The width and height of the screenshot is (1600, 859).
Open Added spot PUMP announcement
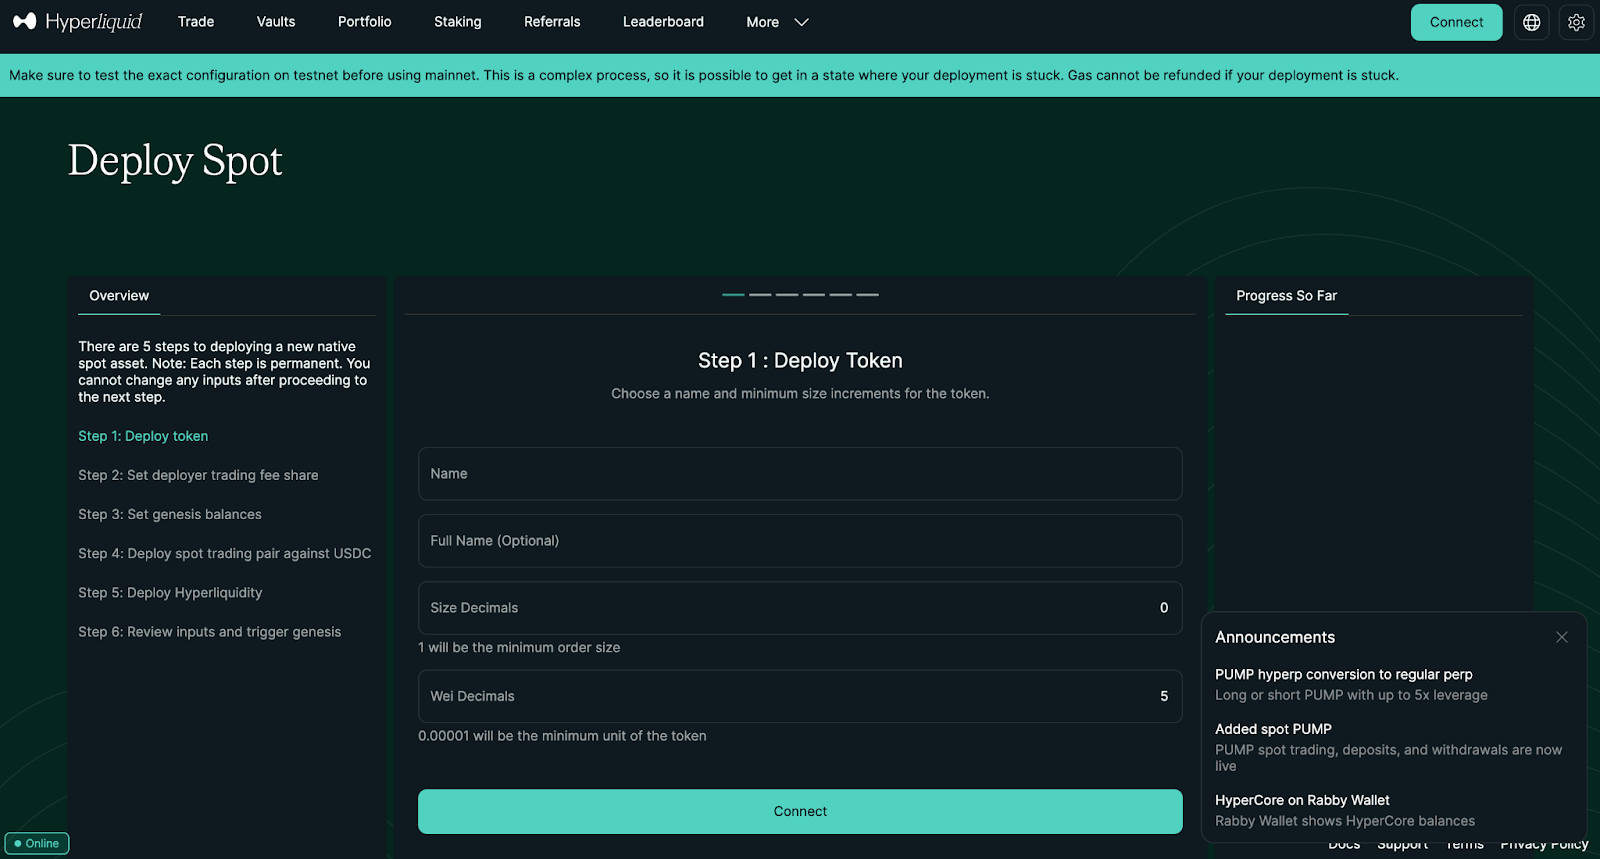(x=1388, y=747)
